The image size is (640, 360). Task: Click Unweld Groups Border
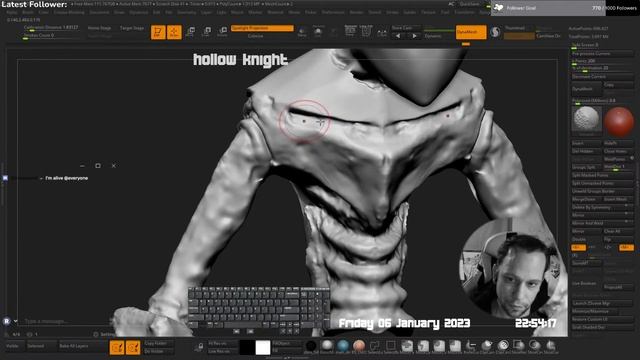click(602, 191)
